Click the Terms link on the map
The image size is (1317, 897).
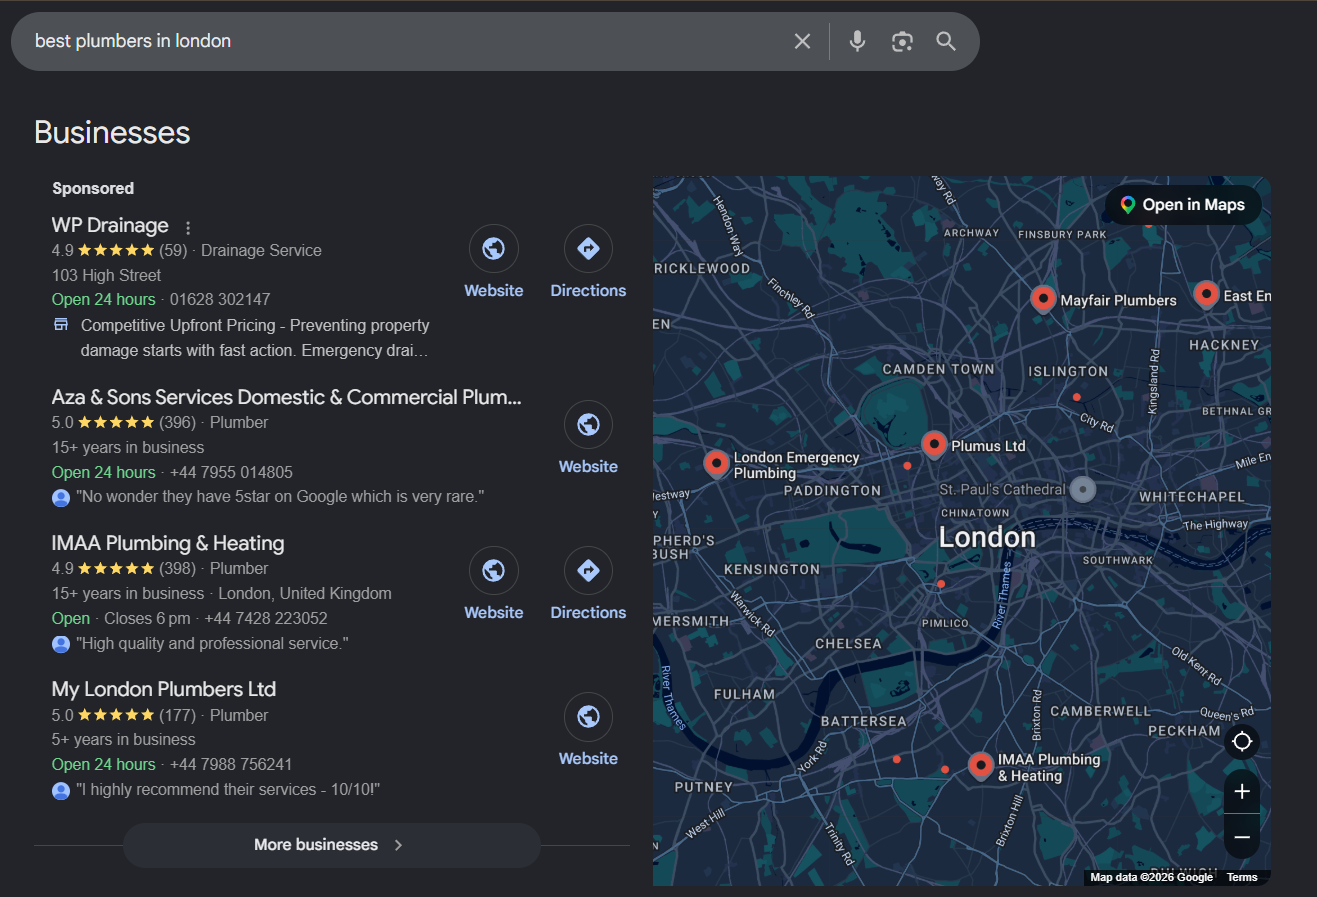point(1242,877)
